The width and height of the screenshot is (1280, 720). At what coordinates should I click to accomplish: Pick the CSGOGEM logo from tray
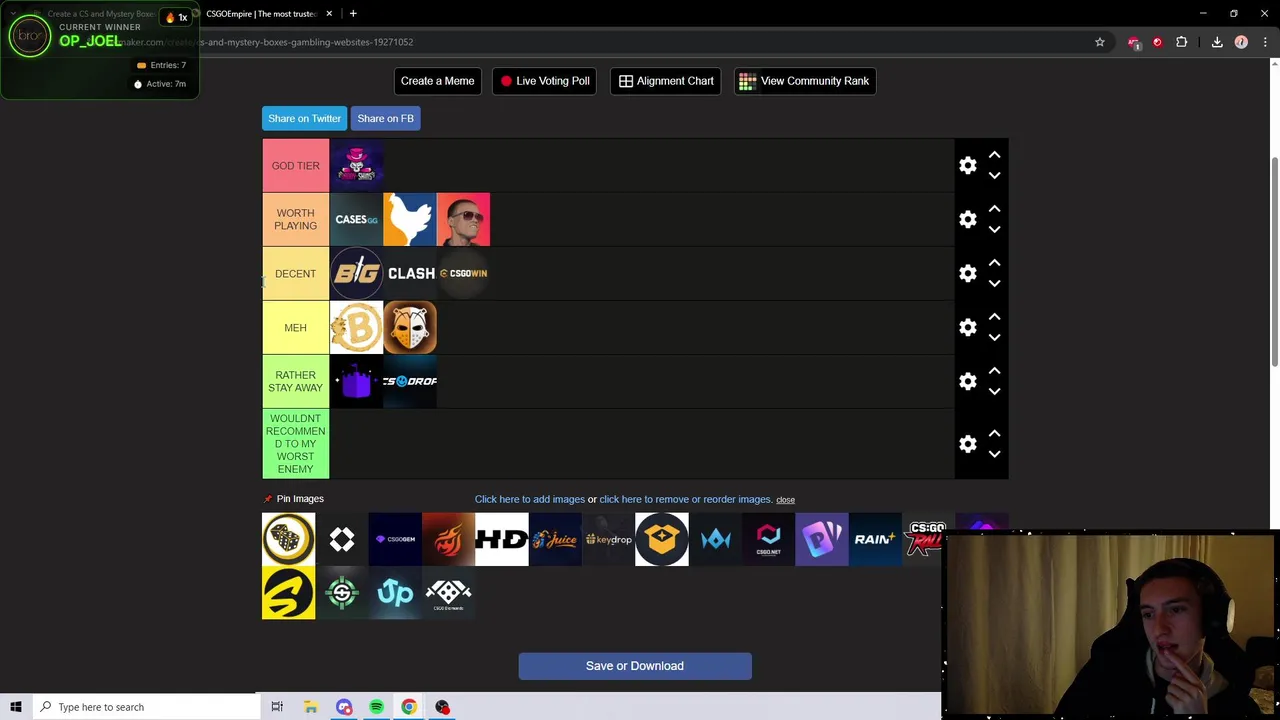[395, 539]
